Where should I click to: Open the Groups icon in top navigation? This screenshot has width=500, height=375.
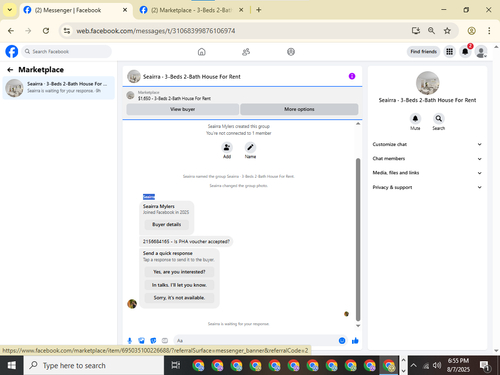(291, 52)
